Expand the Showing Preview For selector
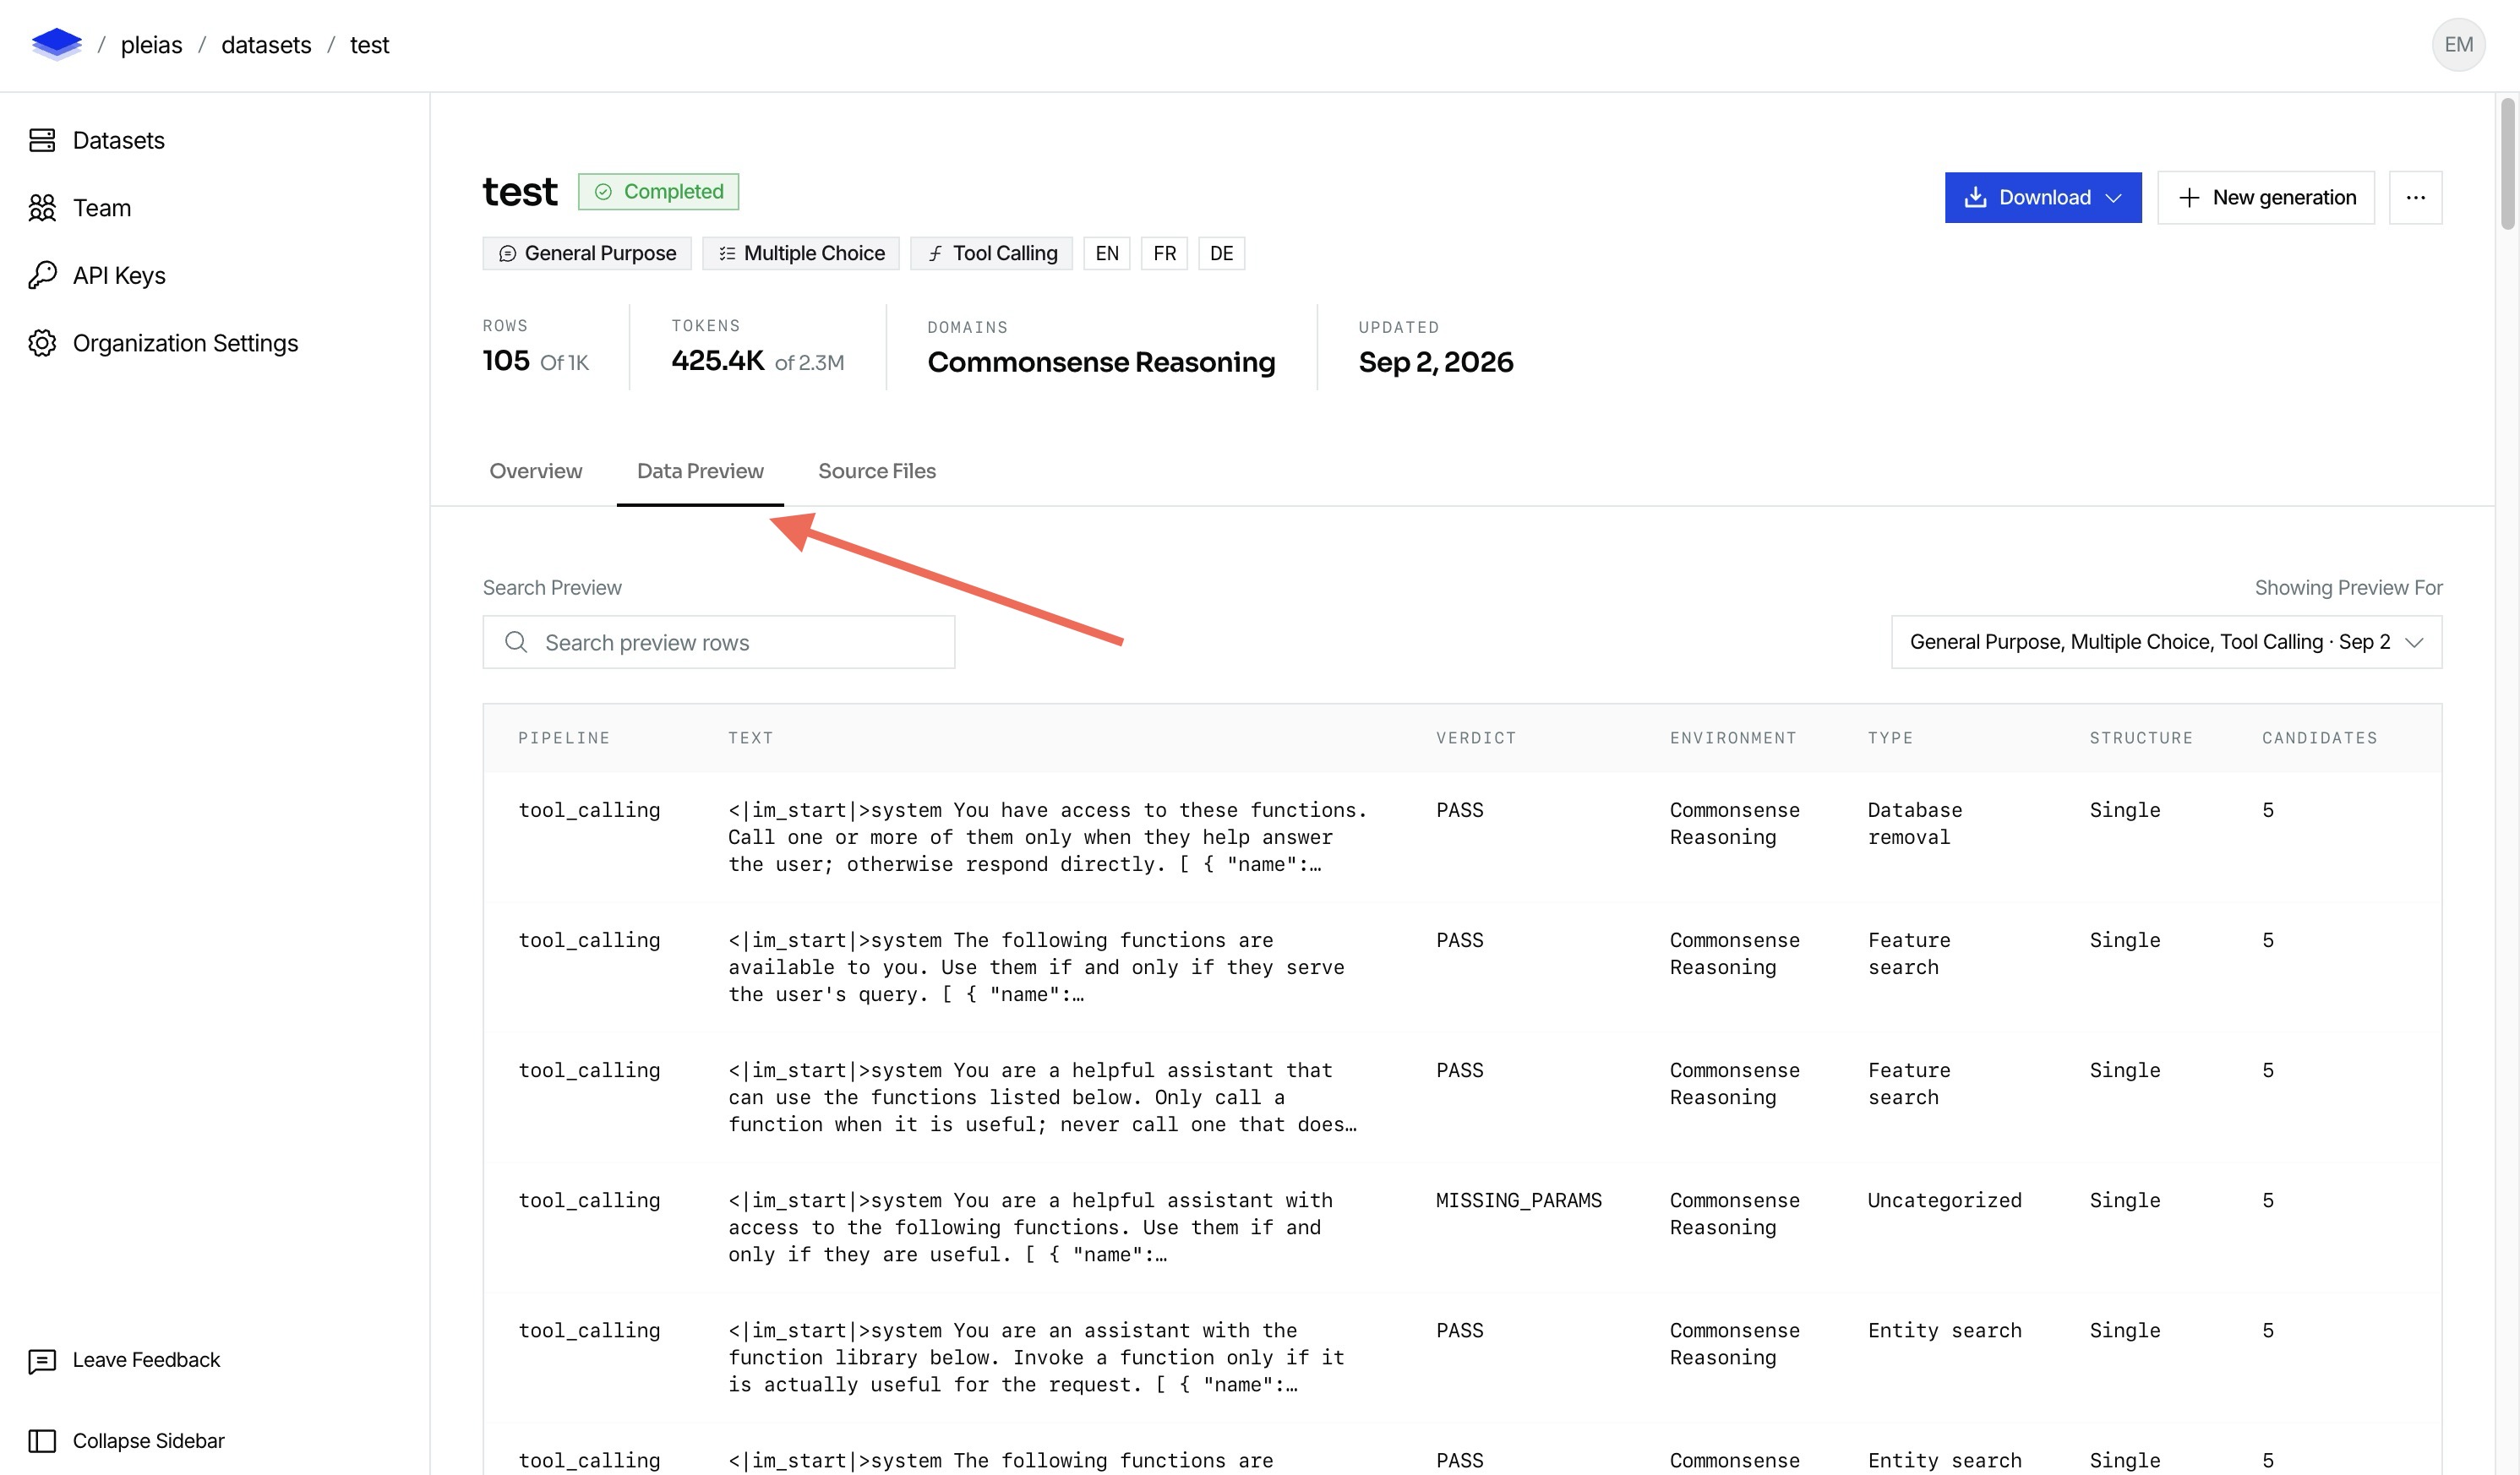Viewport: 2520px width, 1475px height. tap(2166, 642)
